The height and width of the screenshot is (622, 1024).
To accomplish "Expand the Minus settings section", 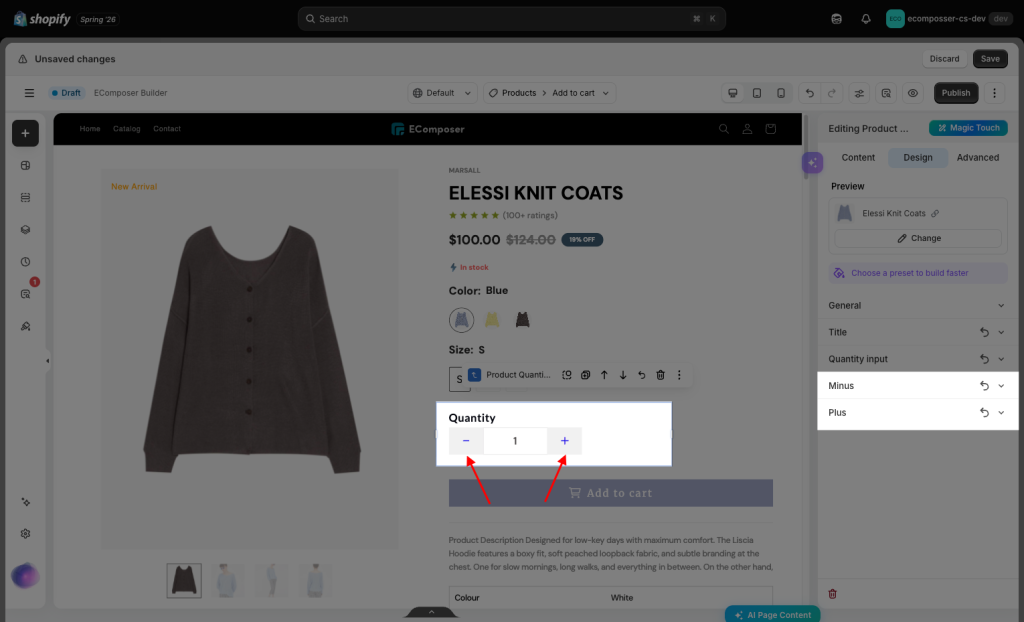I will (x=1001, y=386).
